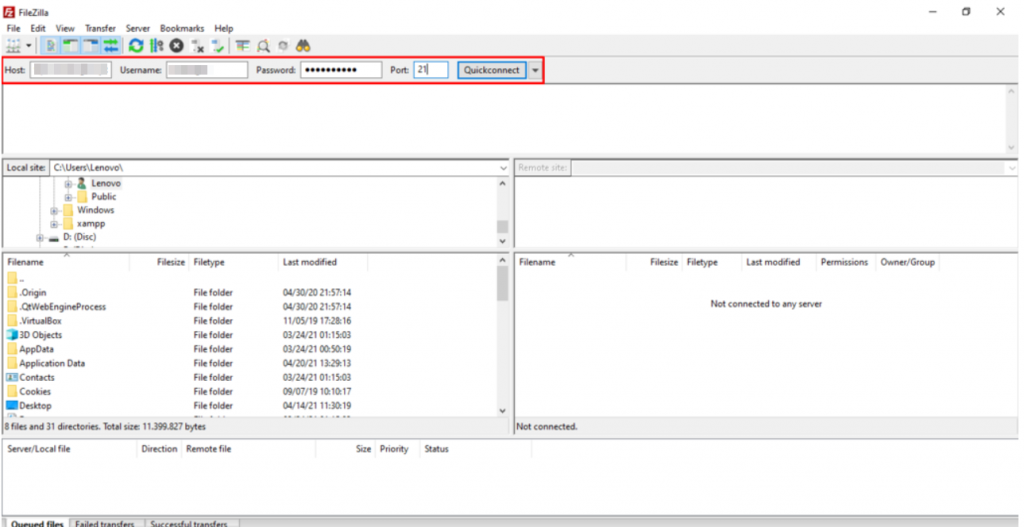Toggle the remote directory tree display
Image resolution: width=1024 pixels, height=527 pixels.
pos(91,46)
